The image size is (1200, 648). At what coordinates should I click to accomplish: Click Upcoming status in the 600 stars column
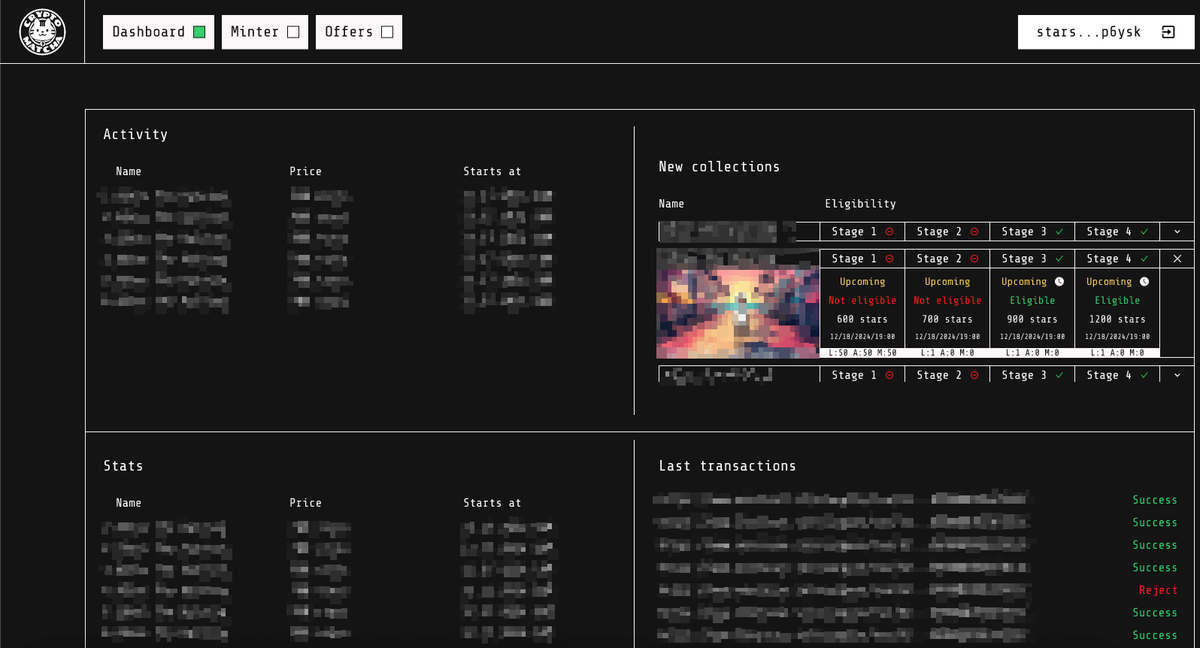(x=862, y=282)
